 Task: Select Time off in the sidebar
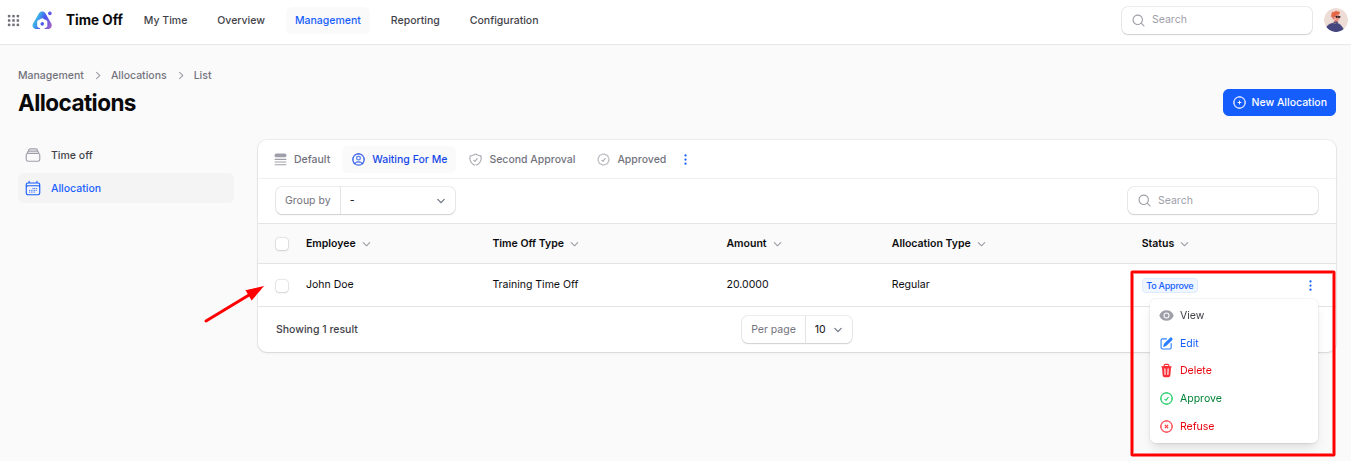point(72,155)
